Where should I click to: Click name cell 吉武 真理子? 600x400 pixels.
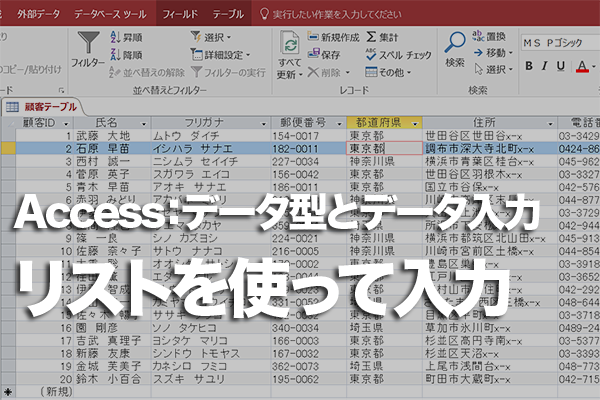pyautogui.click(x=112, y=341)
